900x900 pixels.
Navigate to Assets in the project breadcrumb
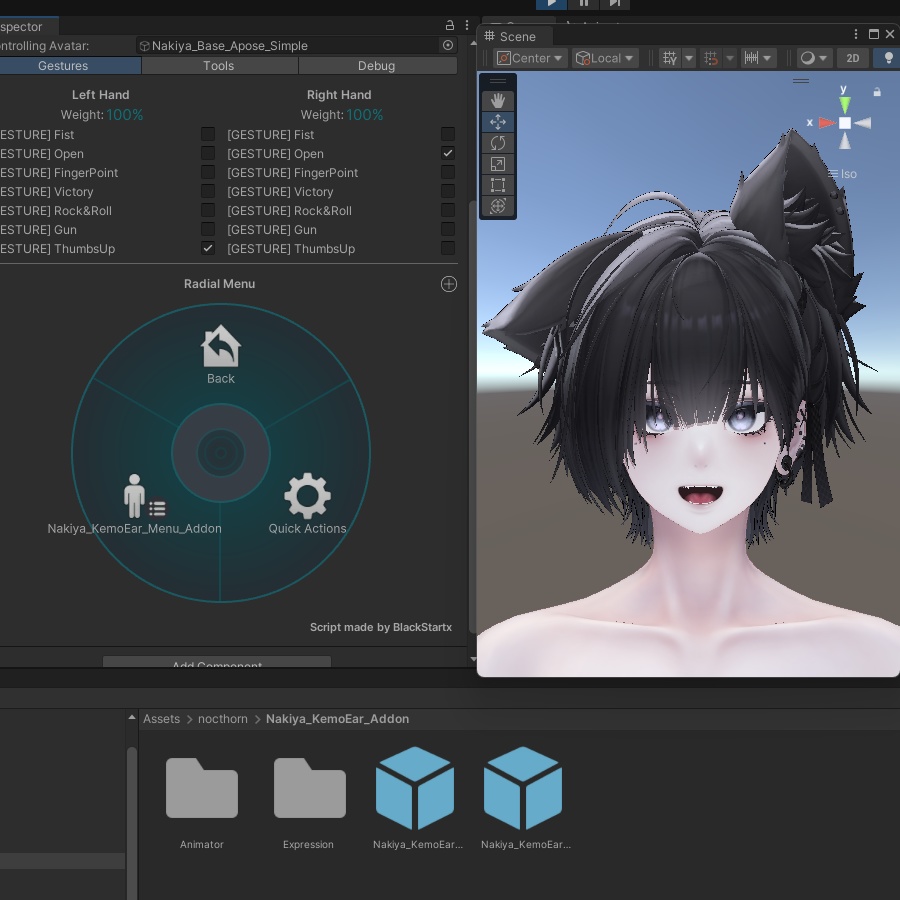coord(161,719)
